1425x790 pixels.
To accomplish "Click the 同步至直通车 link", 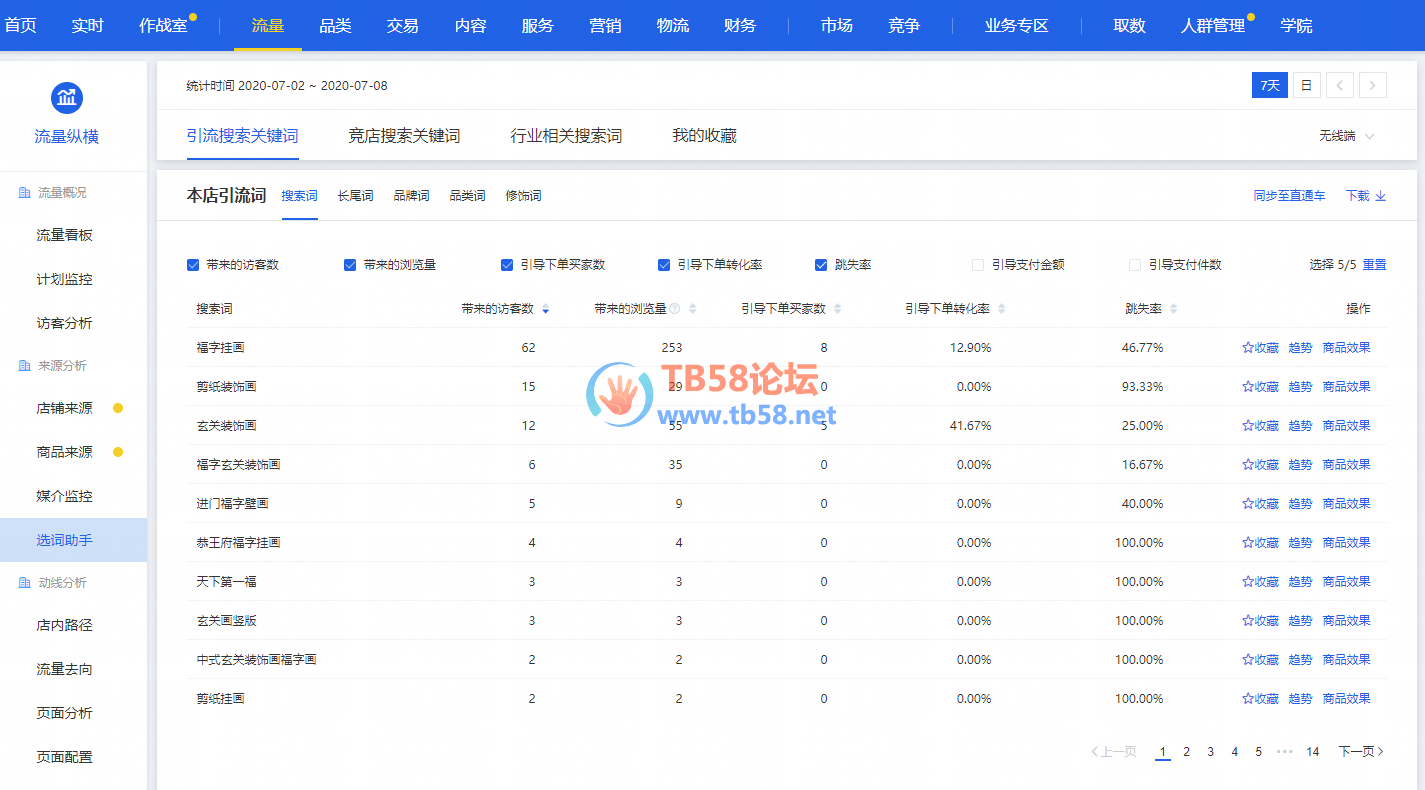I will coord(1289,196).
